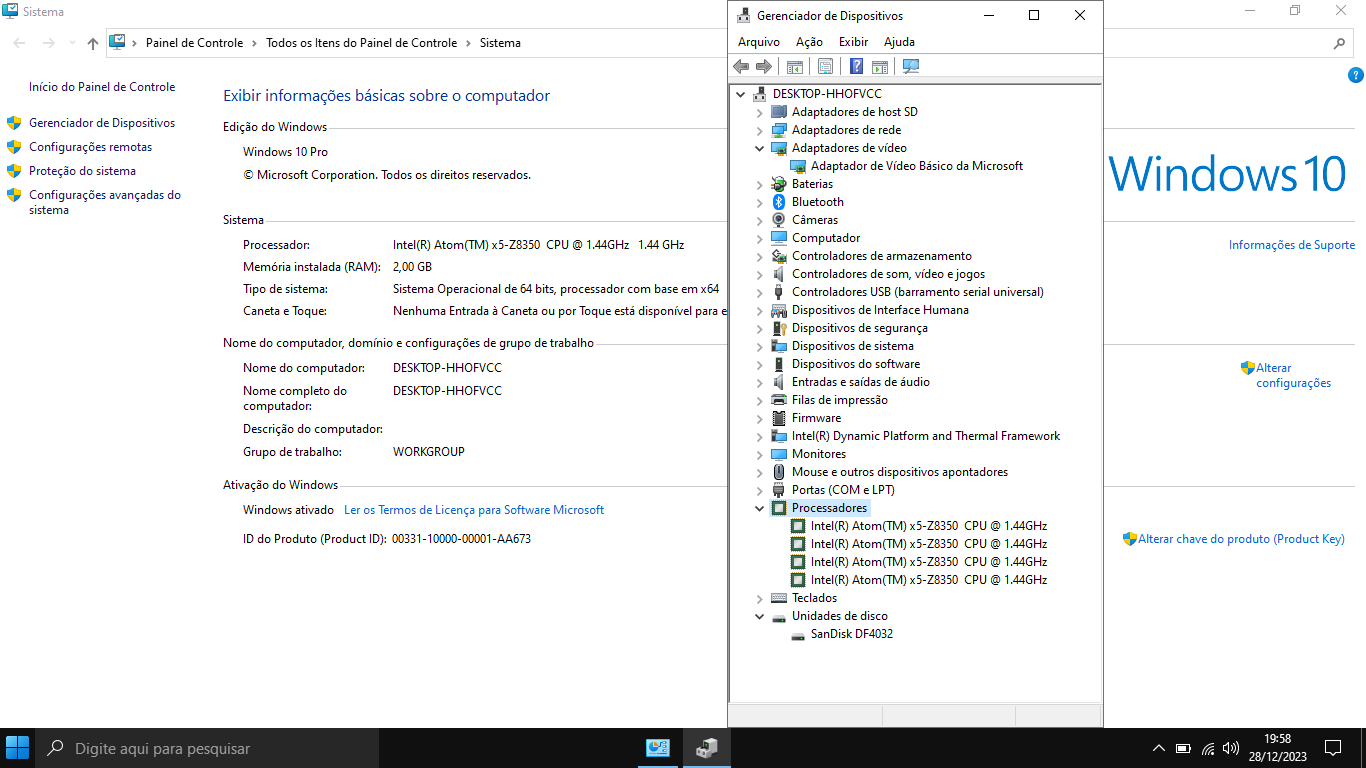This screenshot has height=768, width=1366.
Task: Click the Control Panel taskbar icon
Action: point(658,747)
